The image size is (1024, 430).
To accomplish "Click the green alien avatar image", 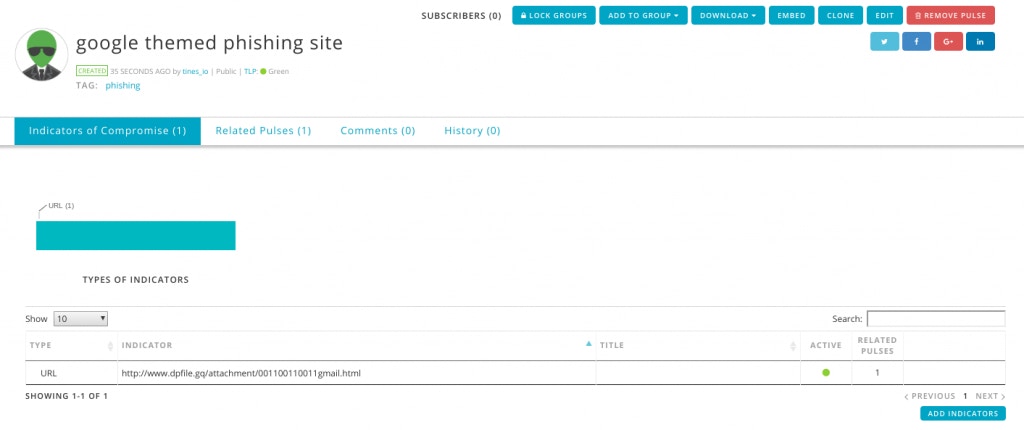I will click(x=41, y=55).
